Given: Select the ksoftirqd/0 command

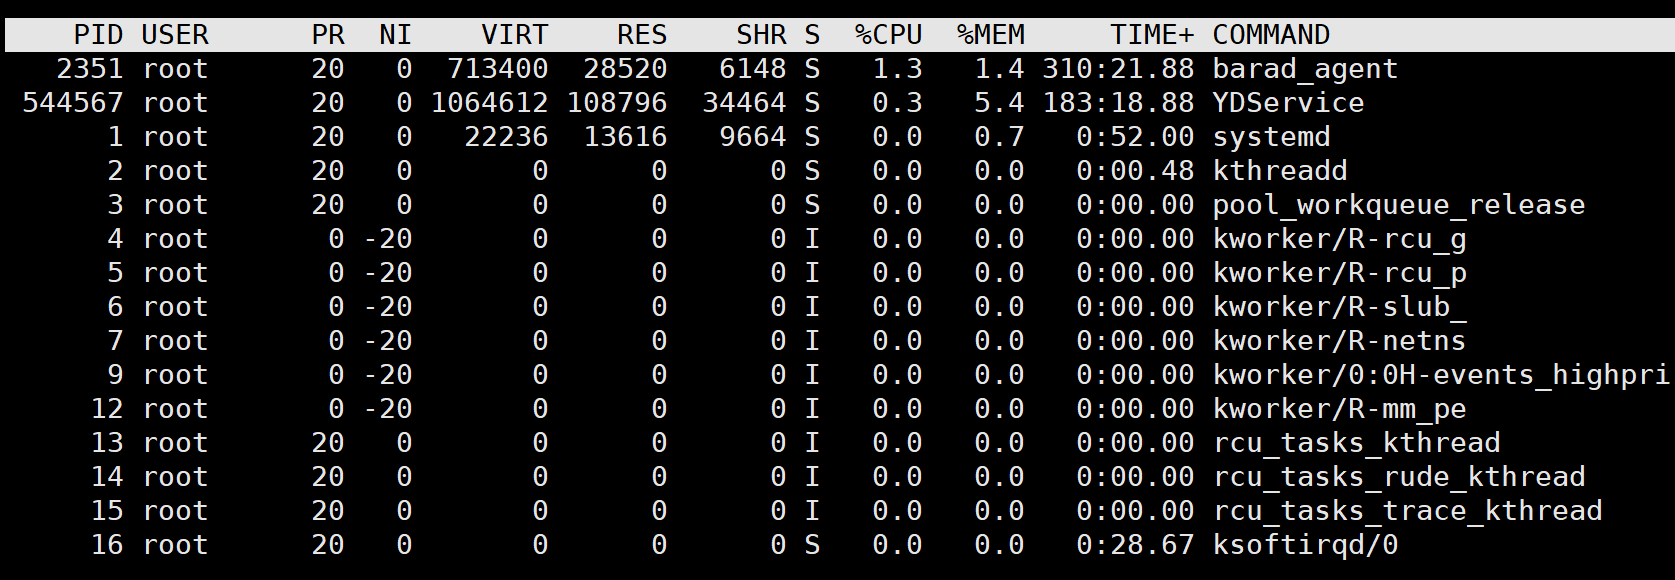Looking at the screenshot, I should tap(1305, 545).
